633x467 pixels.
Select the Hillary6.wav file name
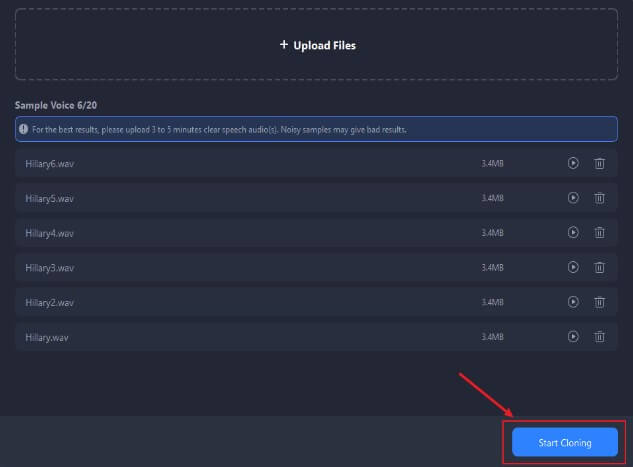50,164
